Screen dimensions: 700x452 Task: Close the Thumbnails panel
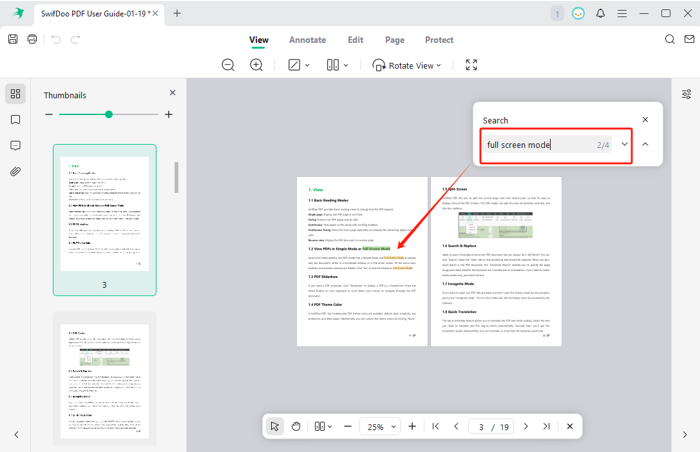point(172,92)
